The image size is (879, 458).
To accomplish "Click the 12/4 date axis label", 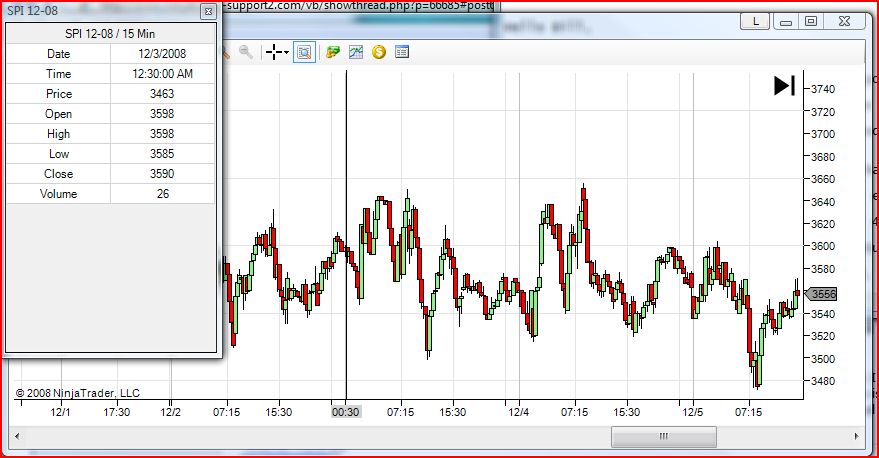I will pos(519,412).
